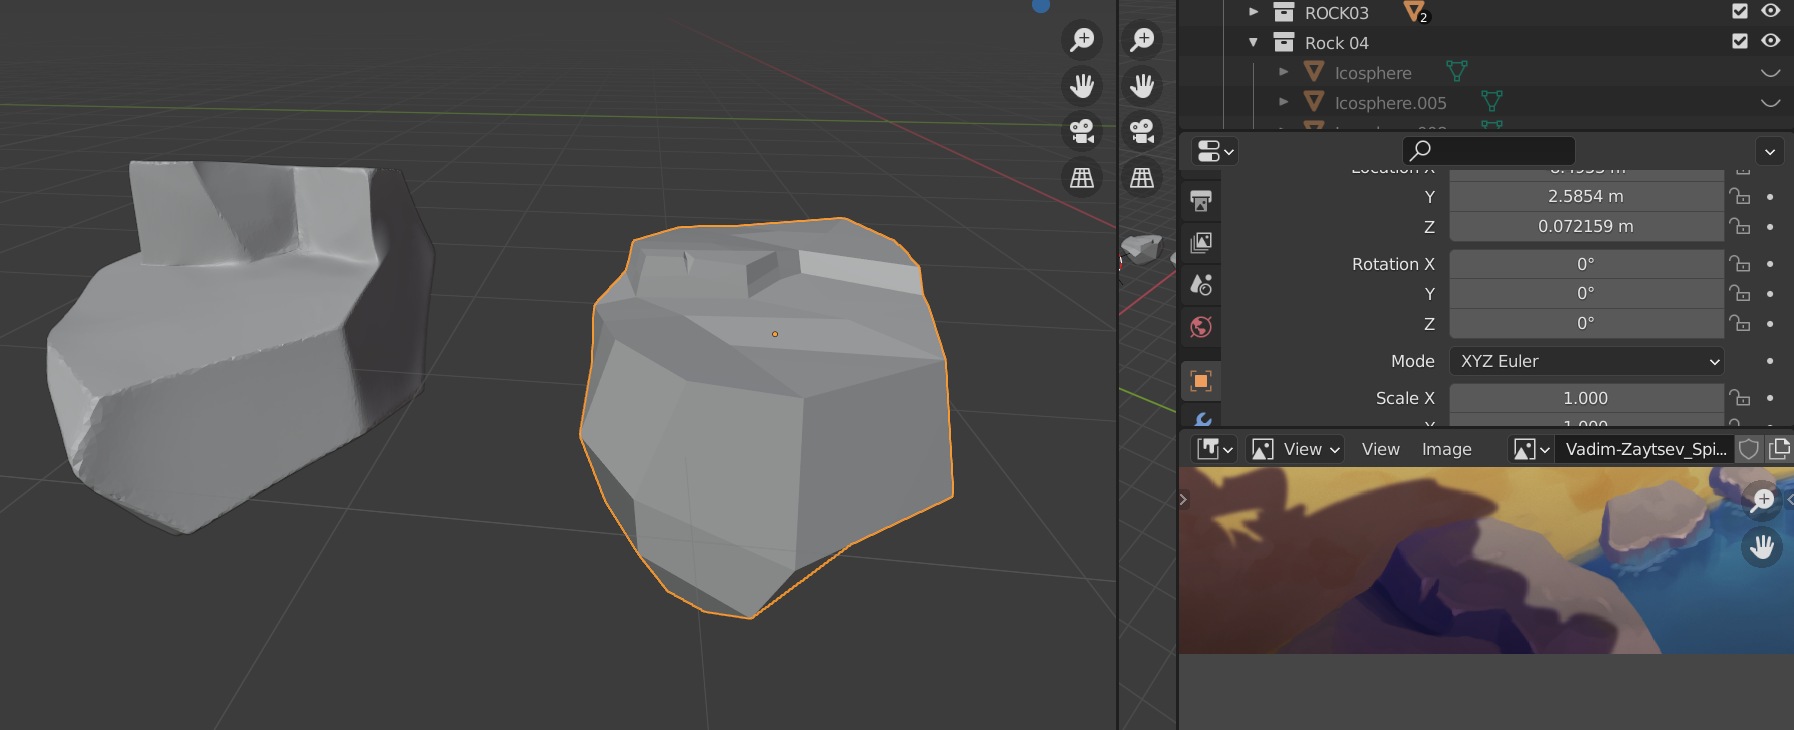1794x730 pixels.
Task: Click the zoom magnifier icon in the image editor
Action: pos(1762,500)
